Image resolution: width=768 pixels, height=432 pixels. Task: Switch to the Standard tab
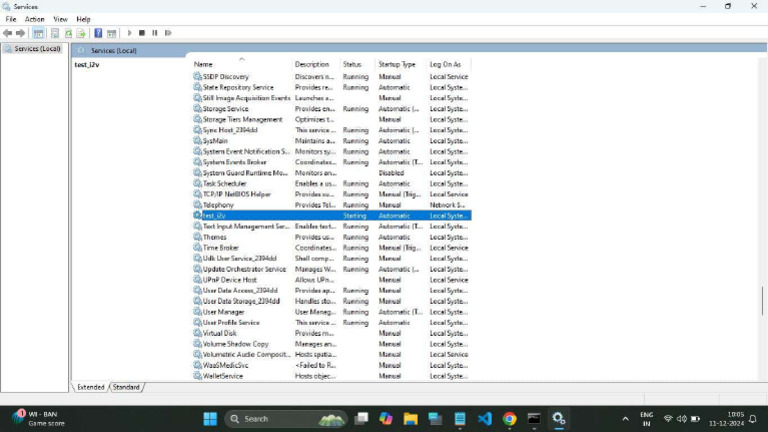(x=126, y=387)
